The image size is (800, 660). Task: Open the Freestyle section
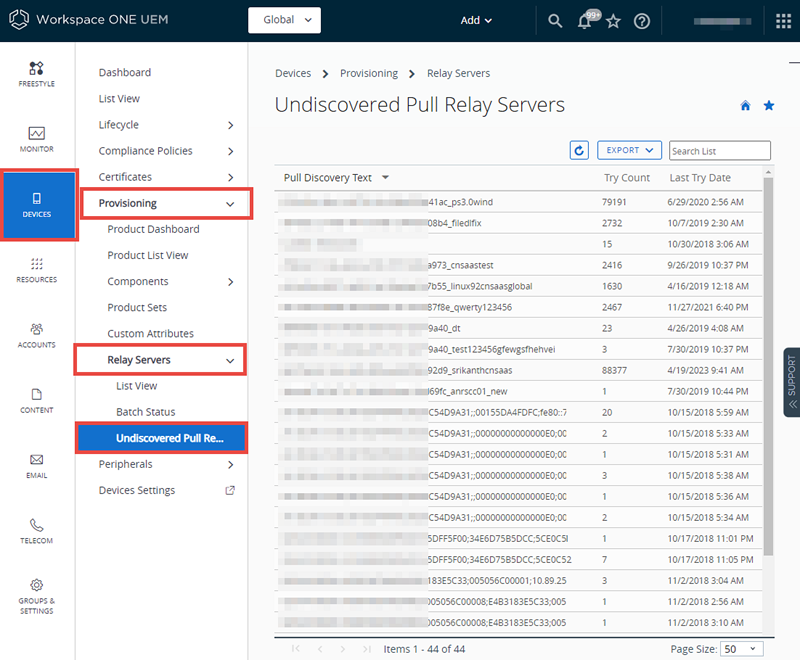pos(36,74)
